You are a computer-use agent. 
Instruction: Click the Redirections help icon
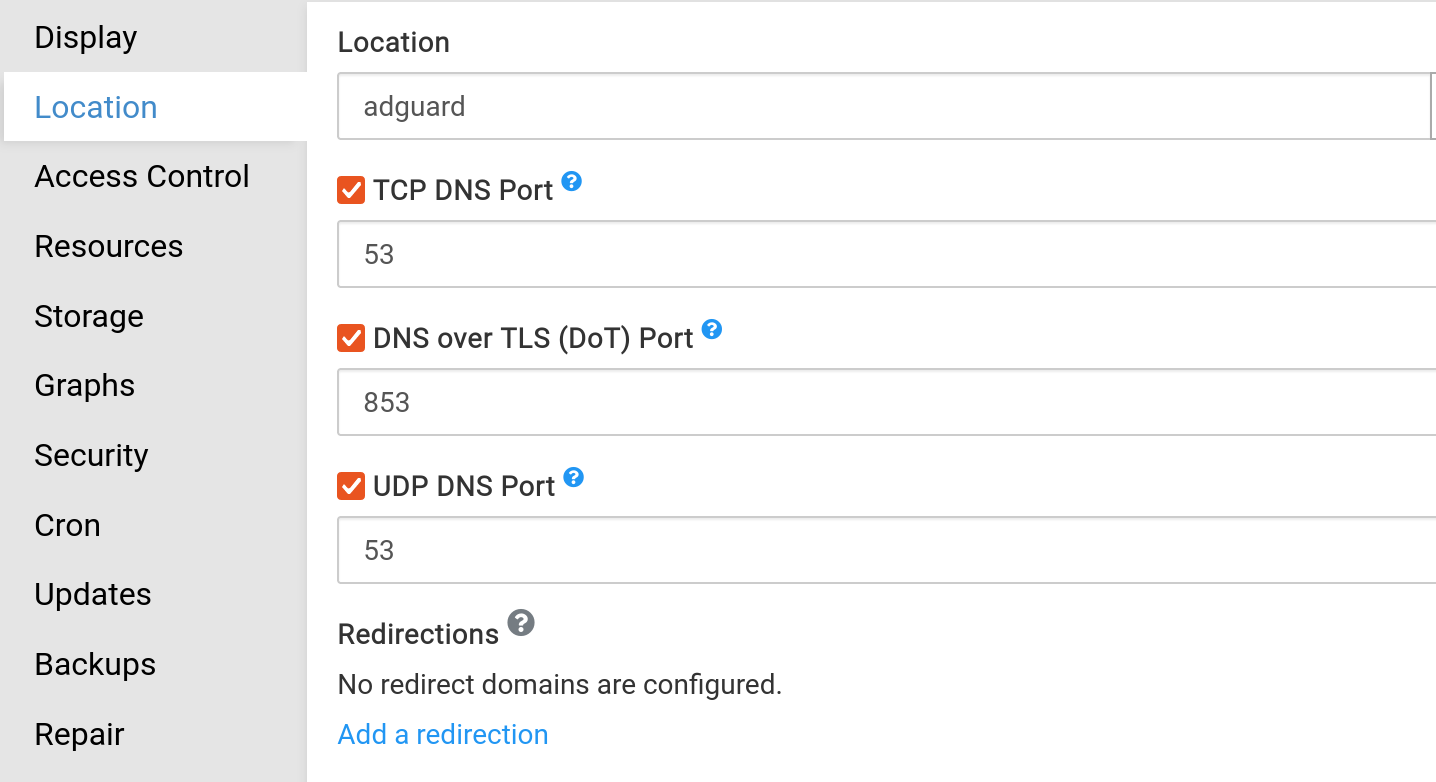[521, 624]
